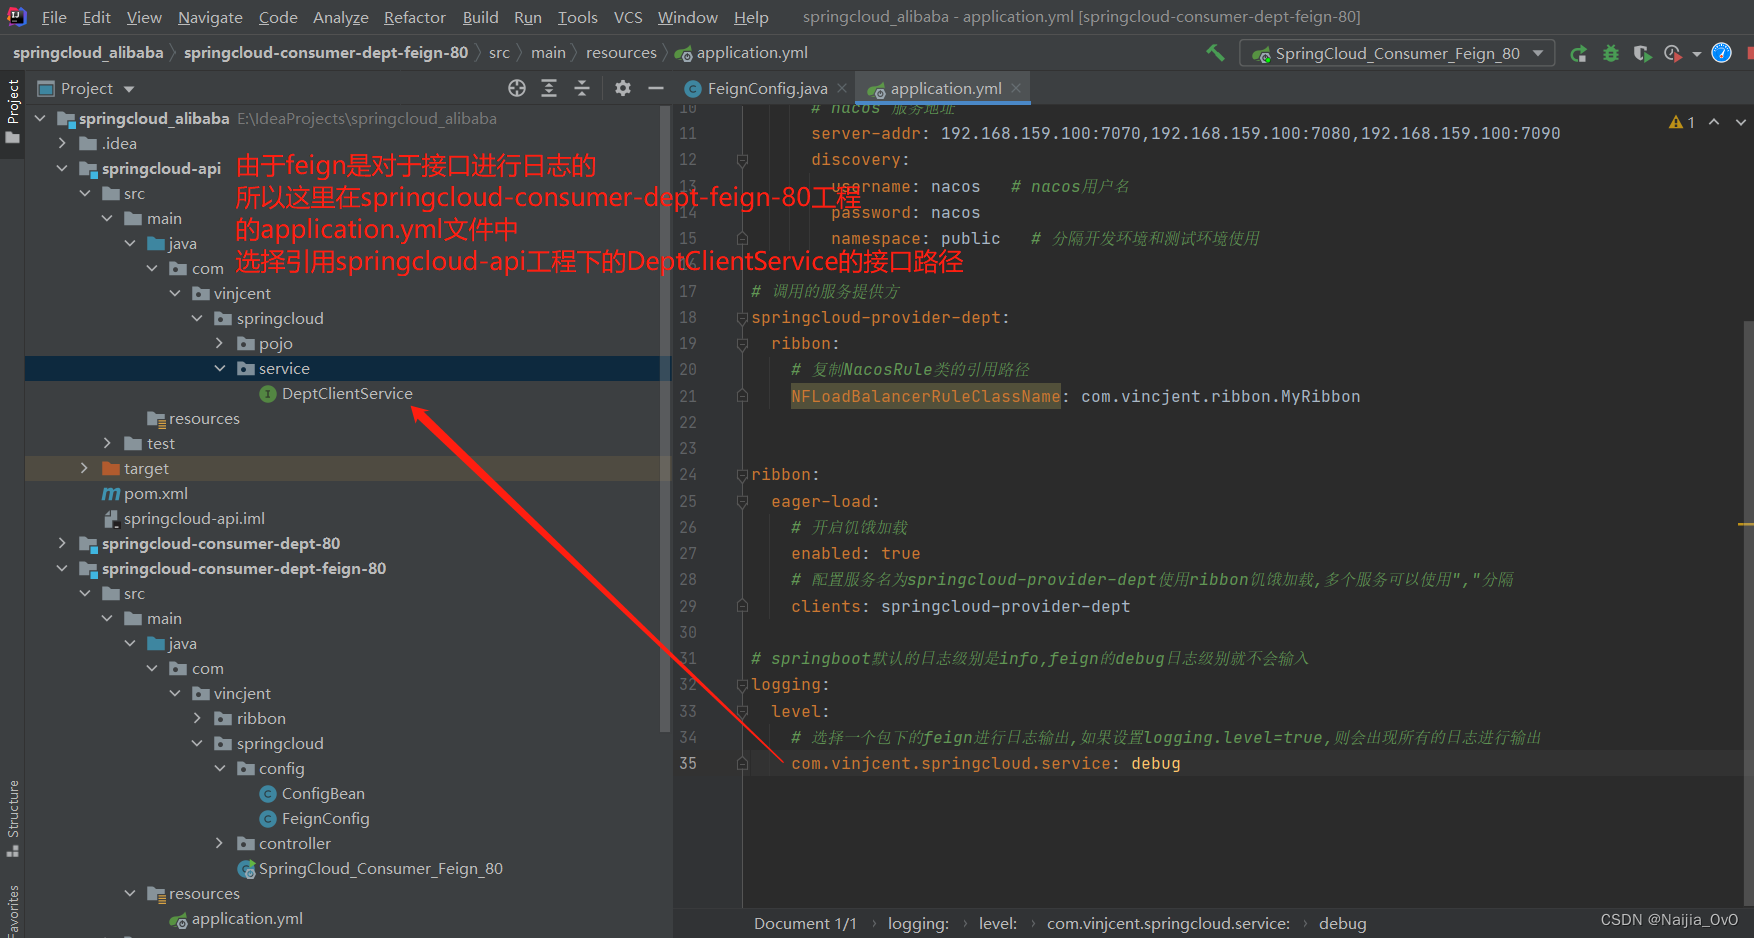Click the IntelliJ IDEA logo icon
Viewport: 1754px width, 938px height.
click(17, 16)
